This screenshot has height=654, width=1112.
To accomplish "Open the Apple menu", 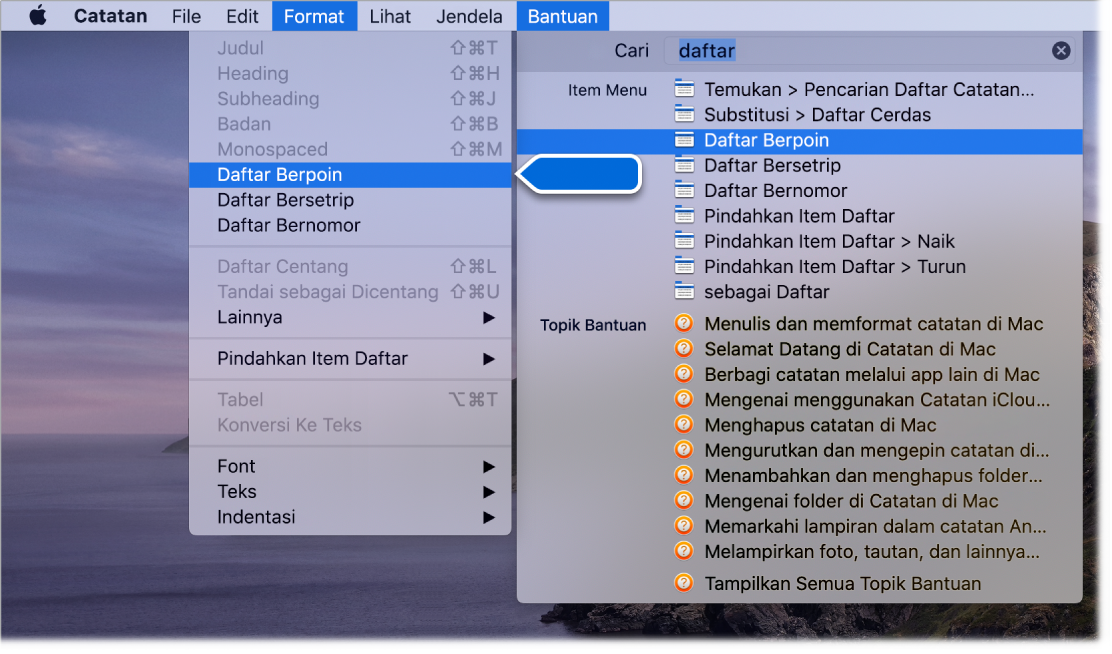I will pos(38,15).
